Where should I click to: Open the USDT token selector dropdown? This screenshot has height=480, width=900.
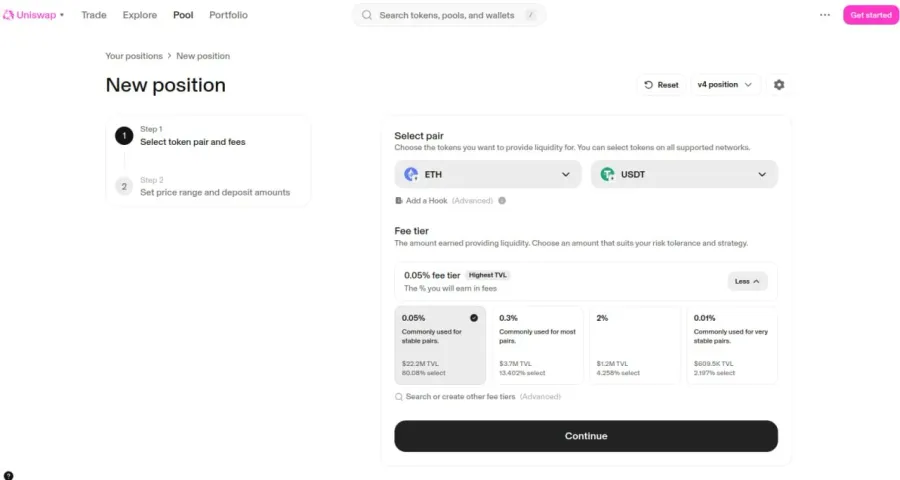click(684, 174)
